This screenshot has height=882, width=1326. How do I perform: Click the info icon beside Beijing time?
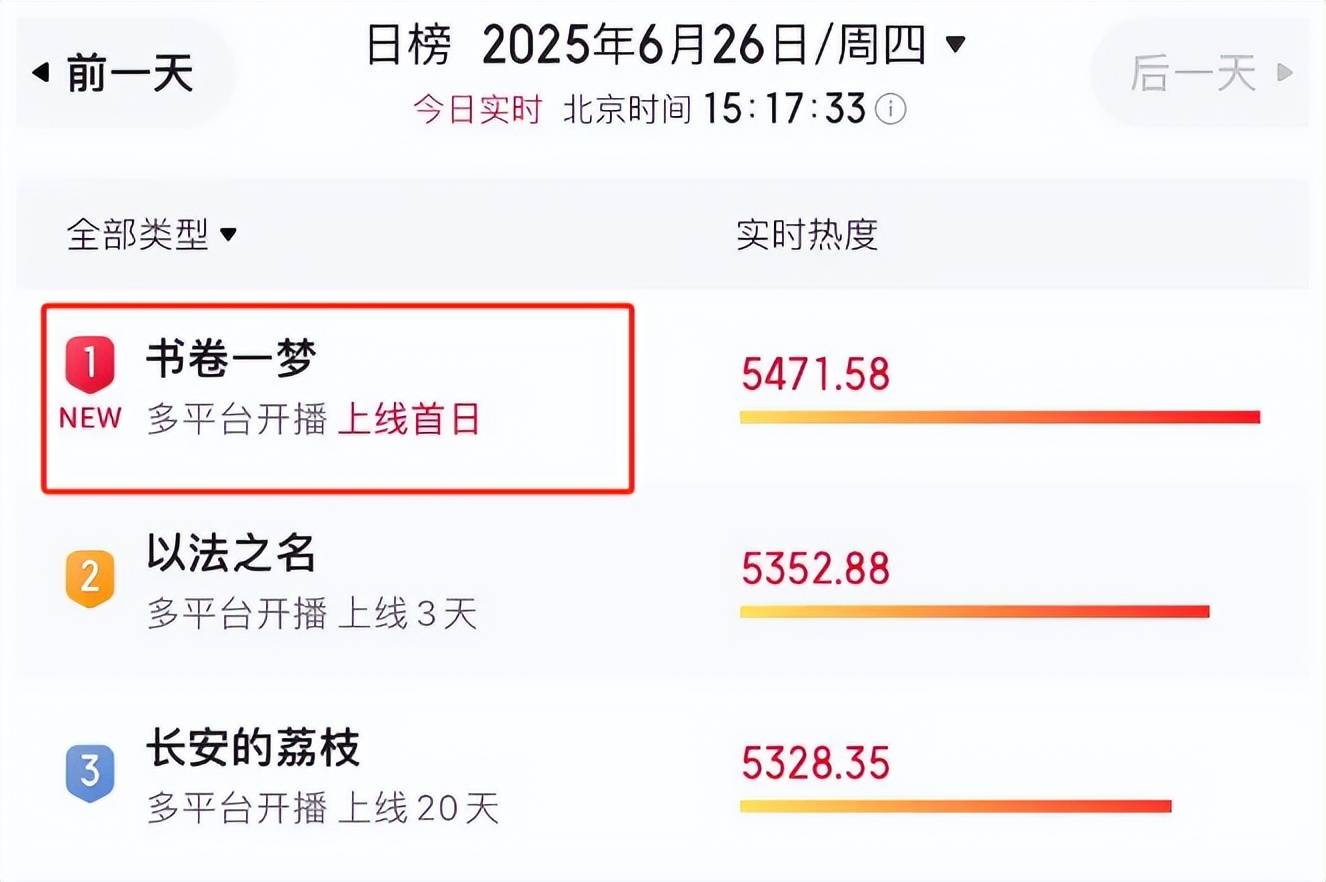pos(891,108)
